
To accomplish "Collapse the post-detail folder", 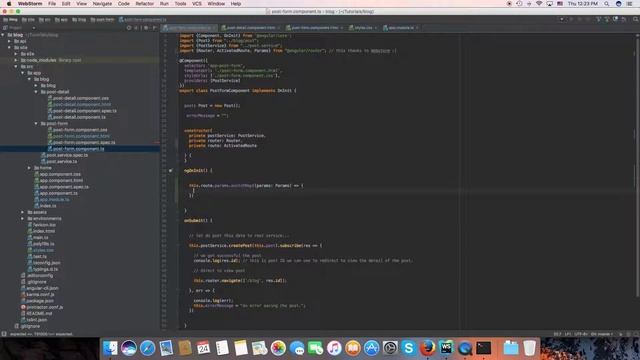I will (x=36, y=92).
